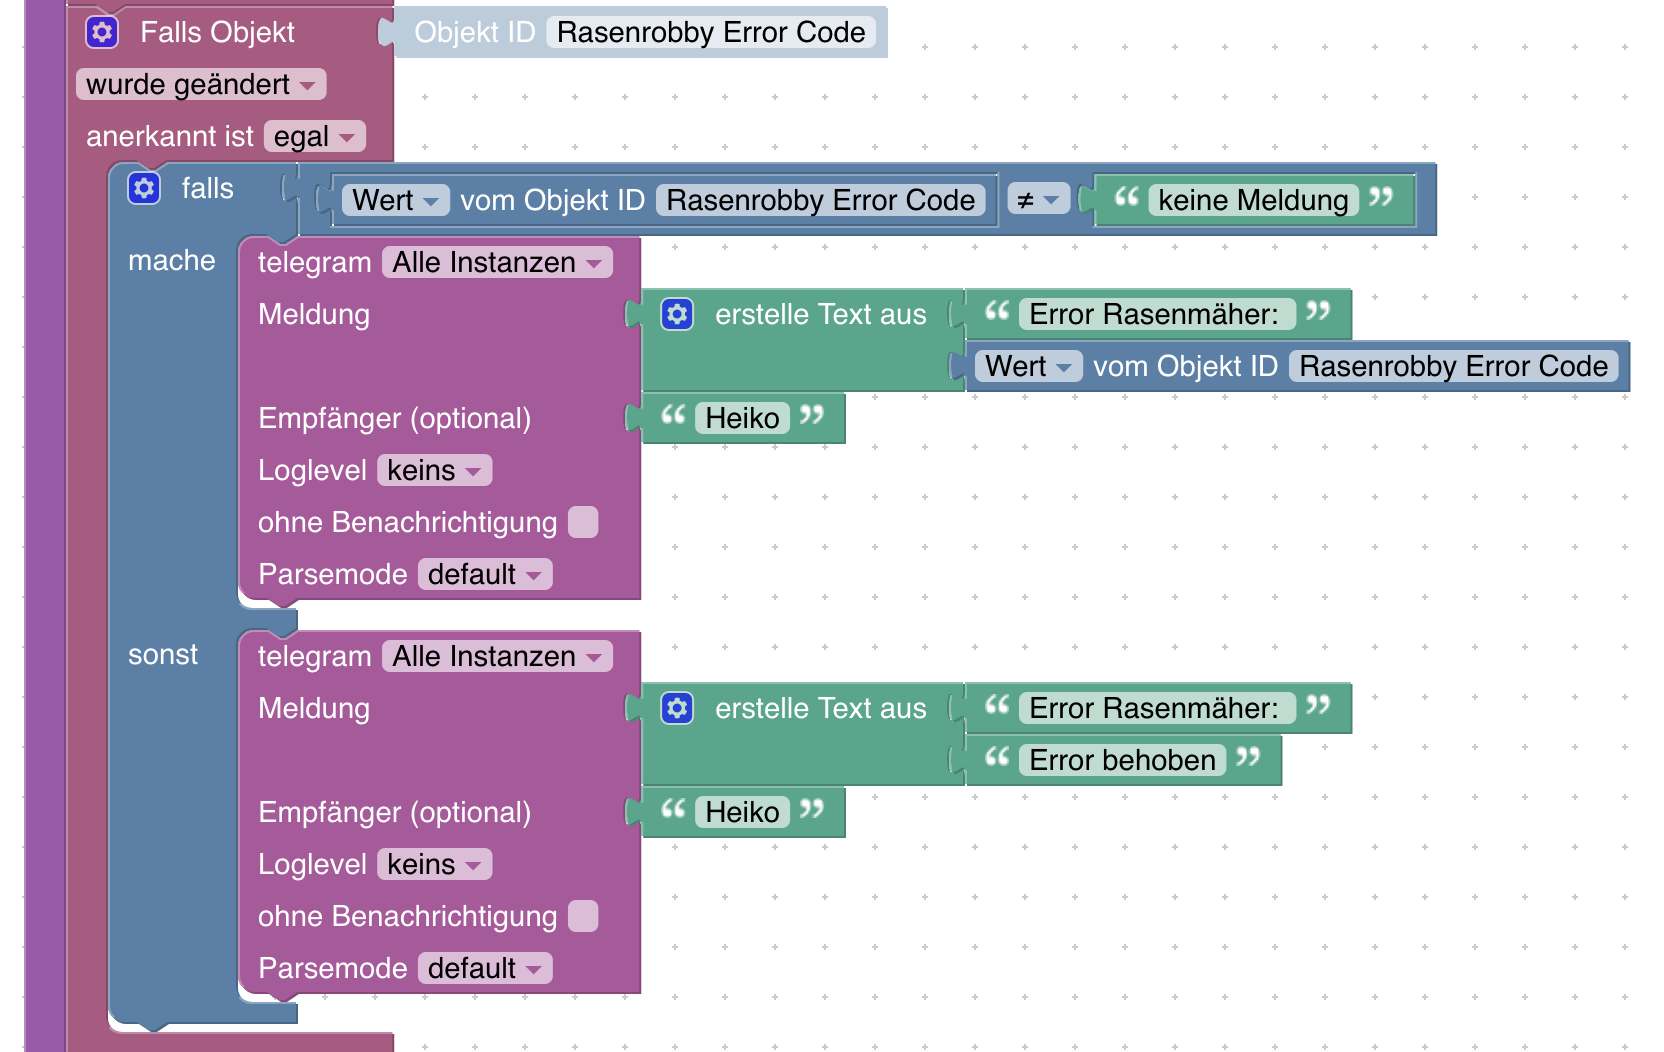The image size is (1664, 1052).
Task: Open the wurde geändert dropdown
Action: coord(201,84)
